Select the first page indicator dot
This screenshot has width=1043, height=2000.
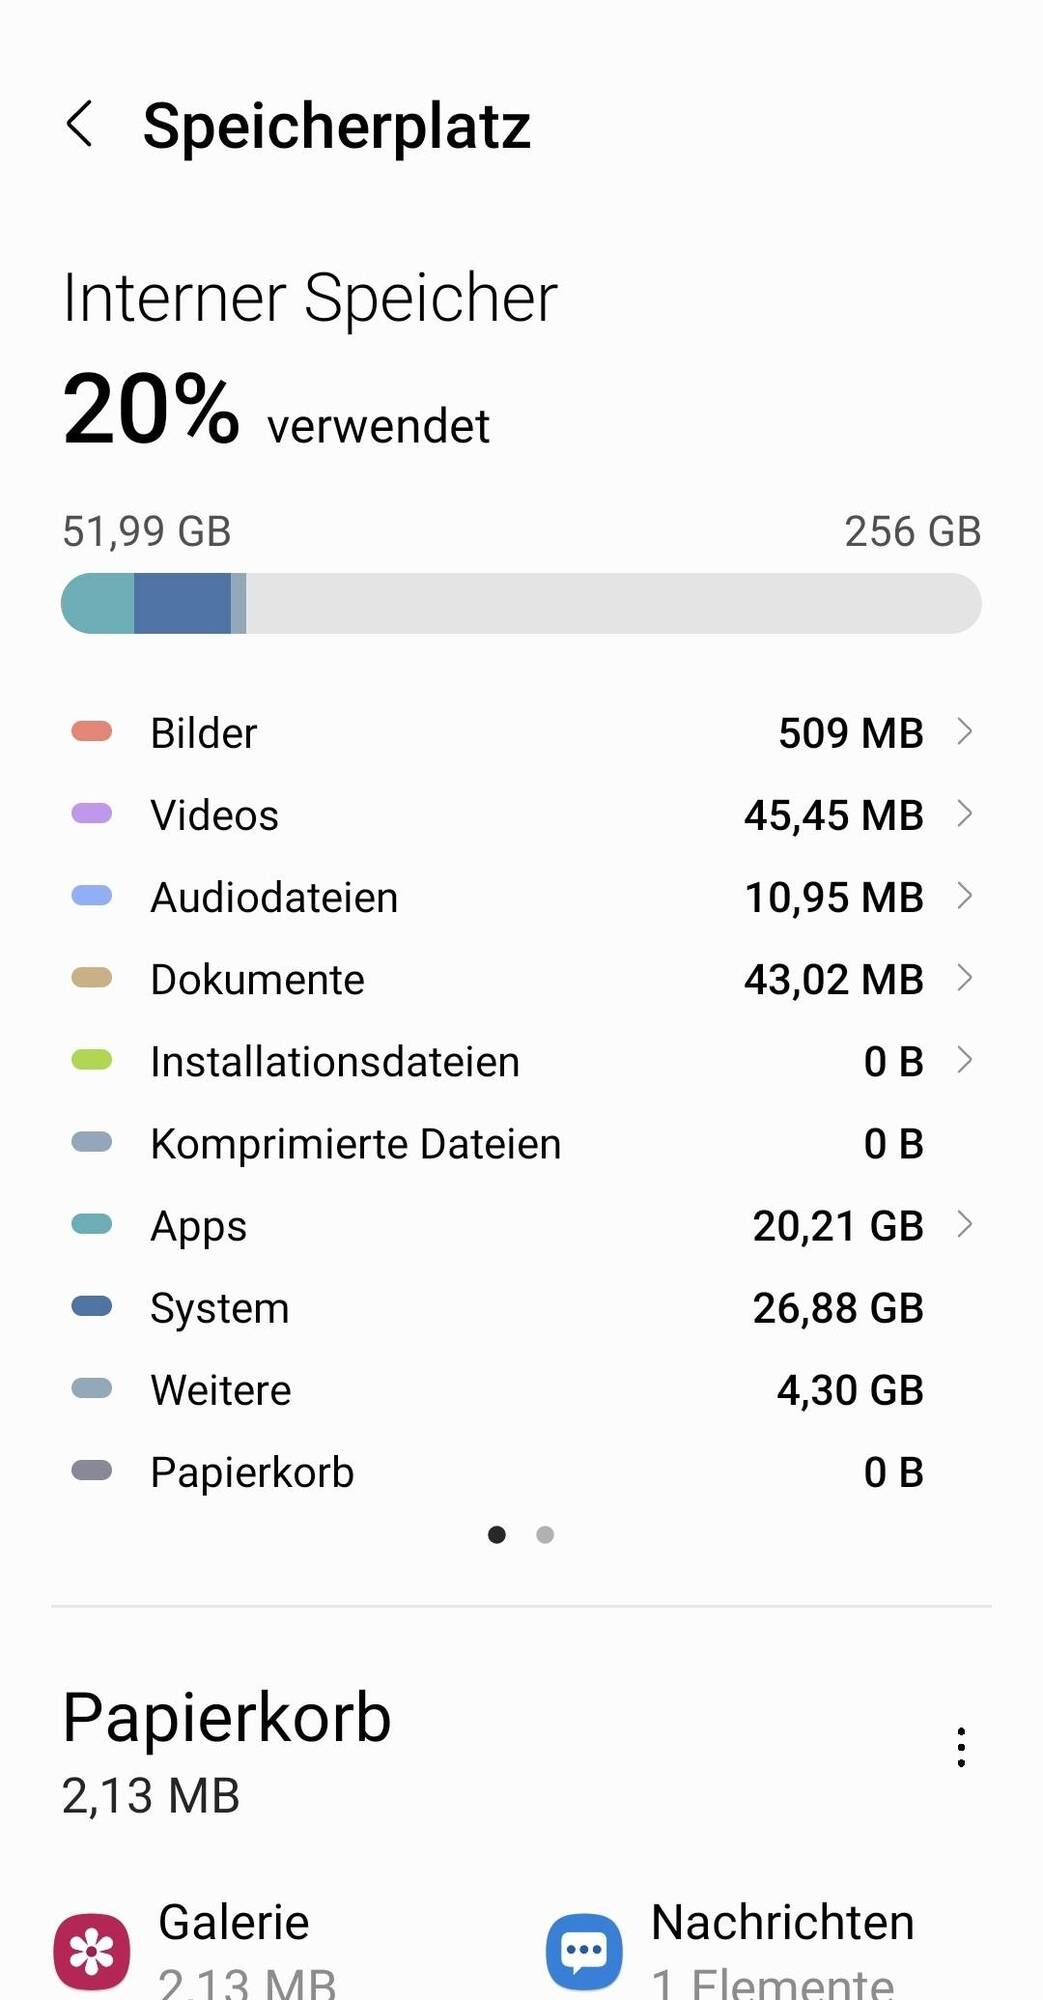pyautogui.click(x=497, y=1534)
